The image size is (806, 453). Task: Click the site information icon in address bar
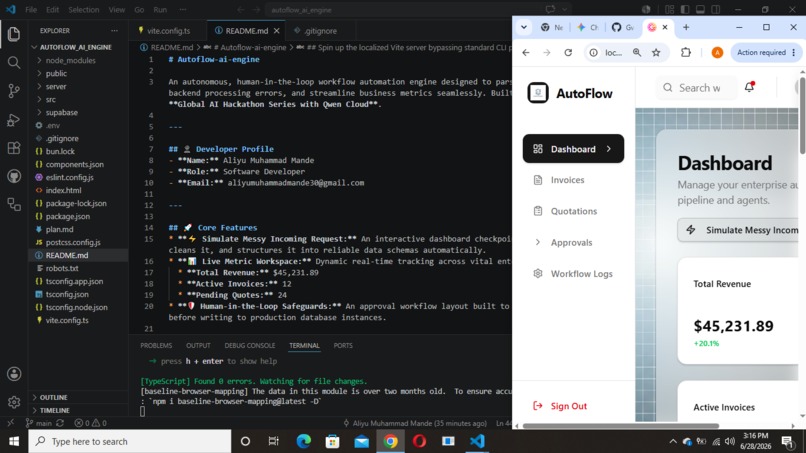click(x=594, y=52)
